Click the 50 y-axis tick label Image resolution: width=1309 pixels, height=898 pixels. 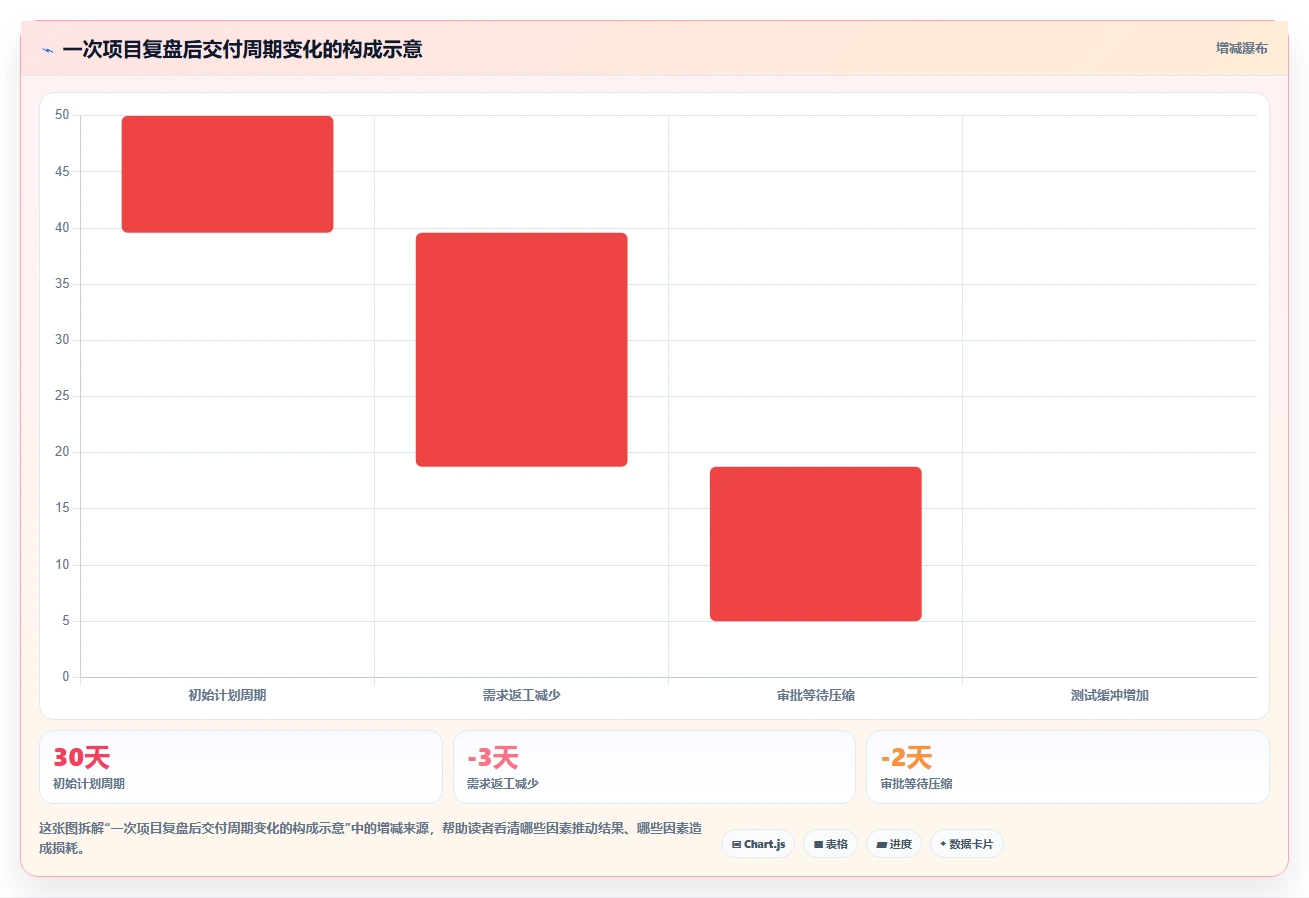pyautogui.click(x=62, y=115)
